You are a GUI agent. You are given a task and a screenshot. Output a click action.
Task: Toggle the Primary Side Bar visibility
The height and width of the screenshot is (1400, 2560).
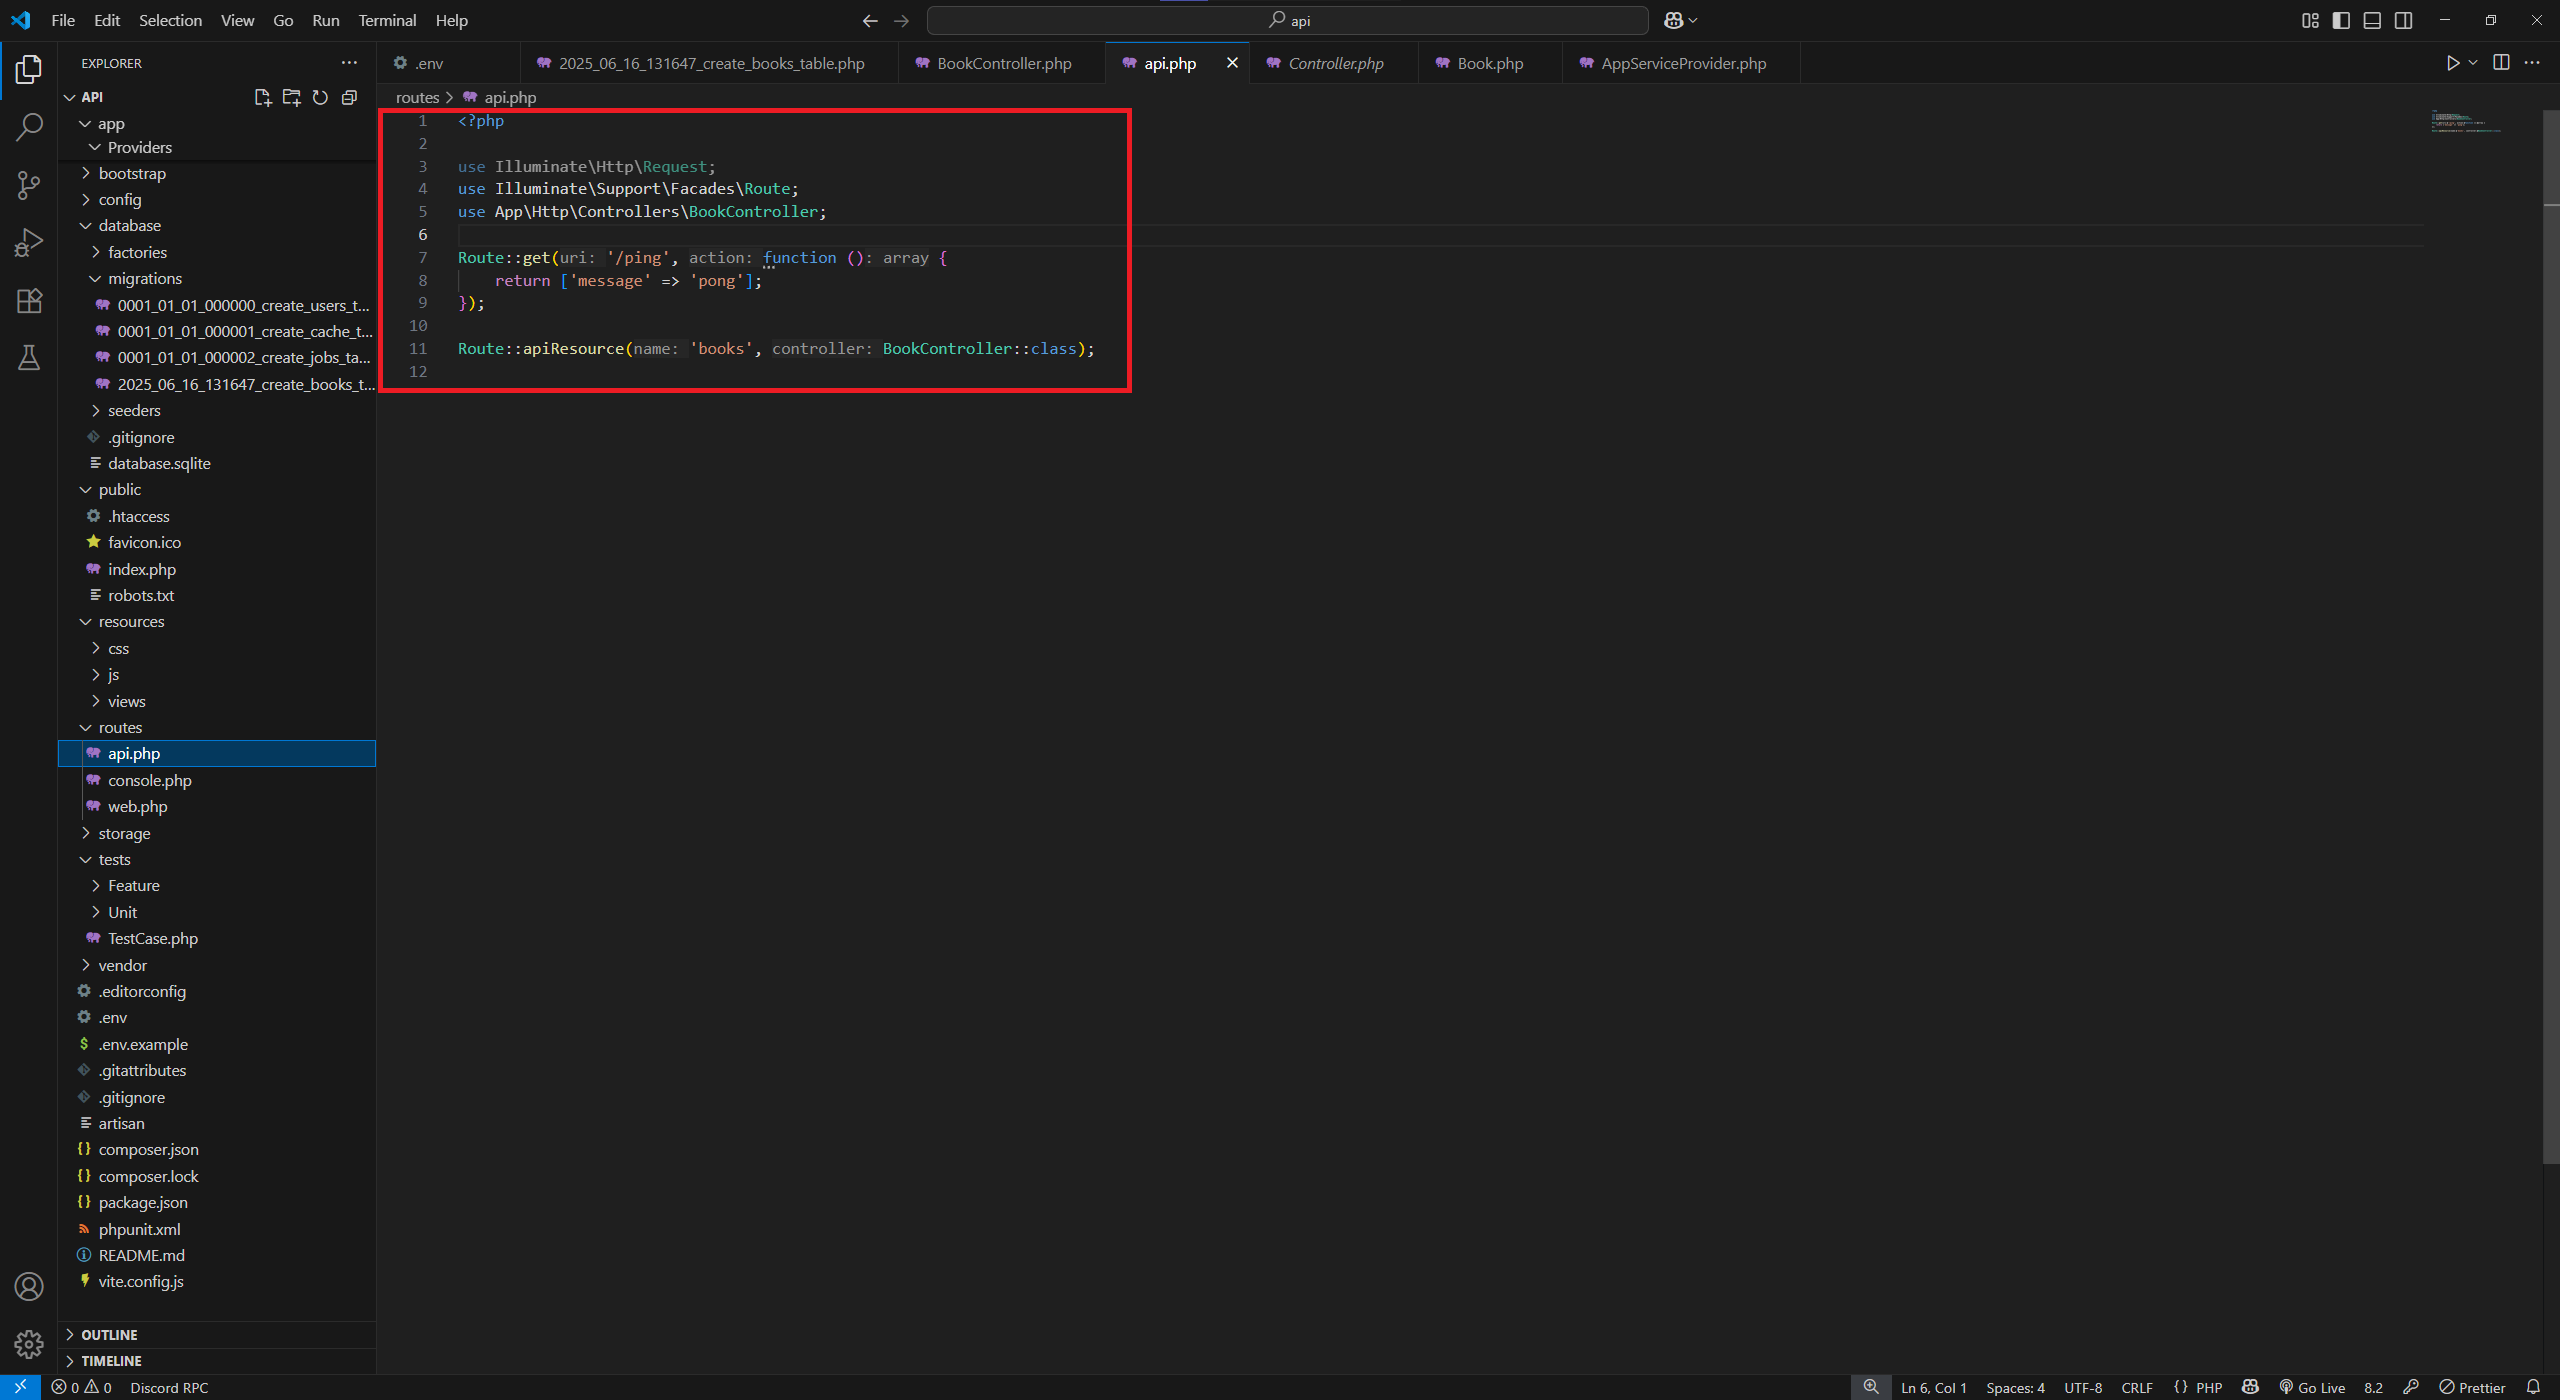[2341, 20]
